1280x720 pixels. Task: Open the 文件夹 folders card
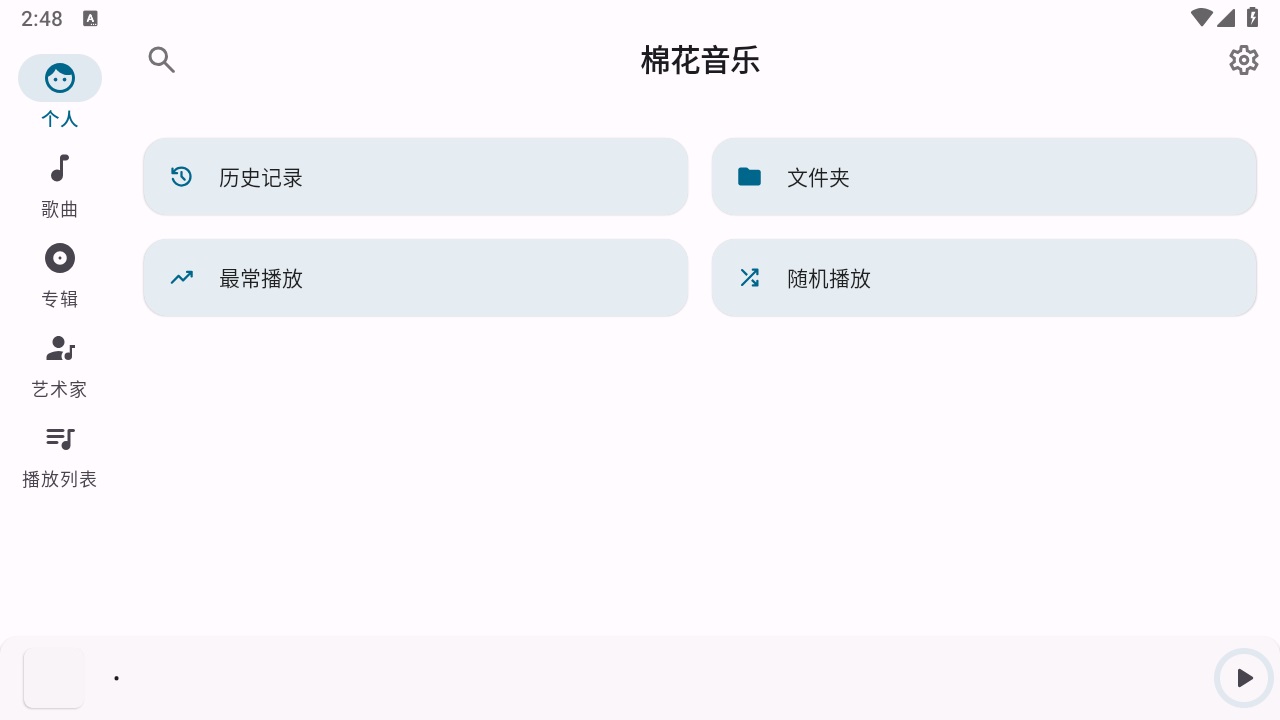[984, 176]
